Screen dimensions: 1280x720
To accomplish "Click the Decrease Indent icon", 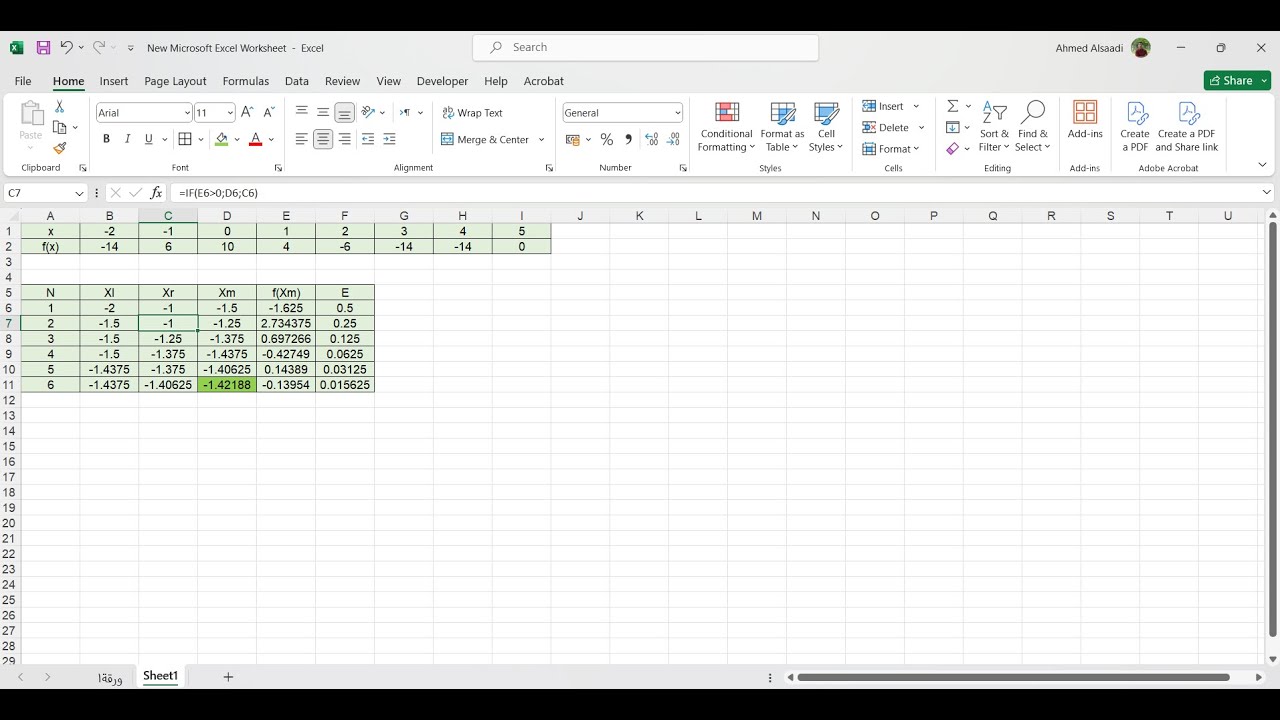I will click(x=367, y=139).
